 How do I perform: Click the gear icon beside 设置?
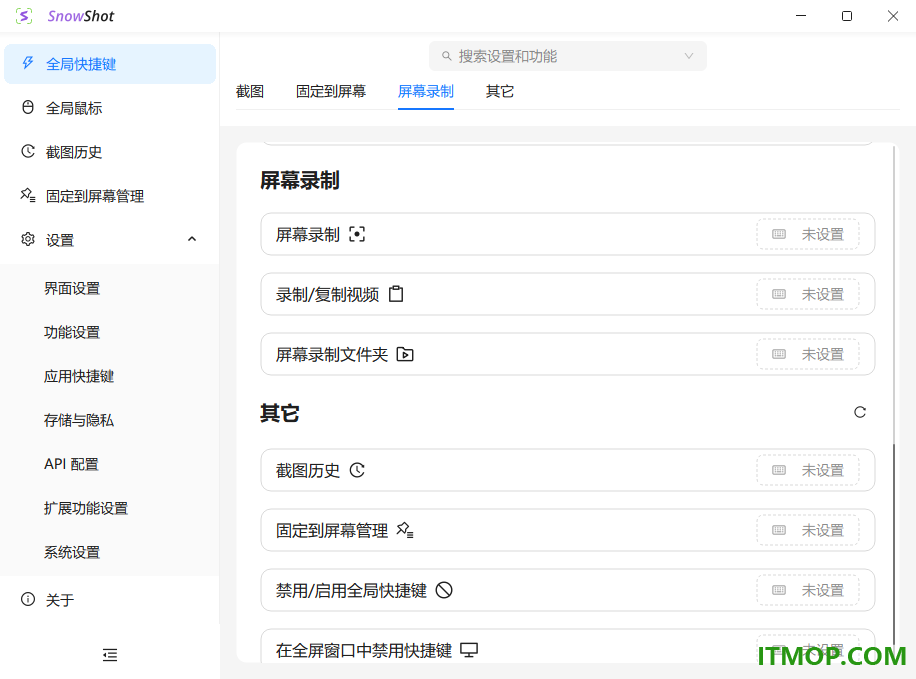coord(27,239)
